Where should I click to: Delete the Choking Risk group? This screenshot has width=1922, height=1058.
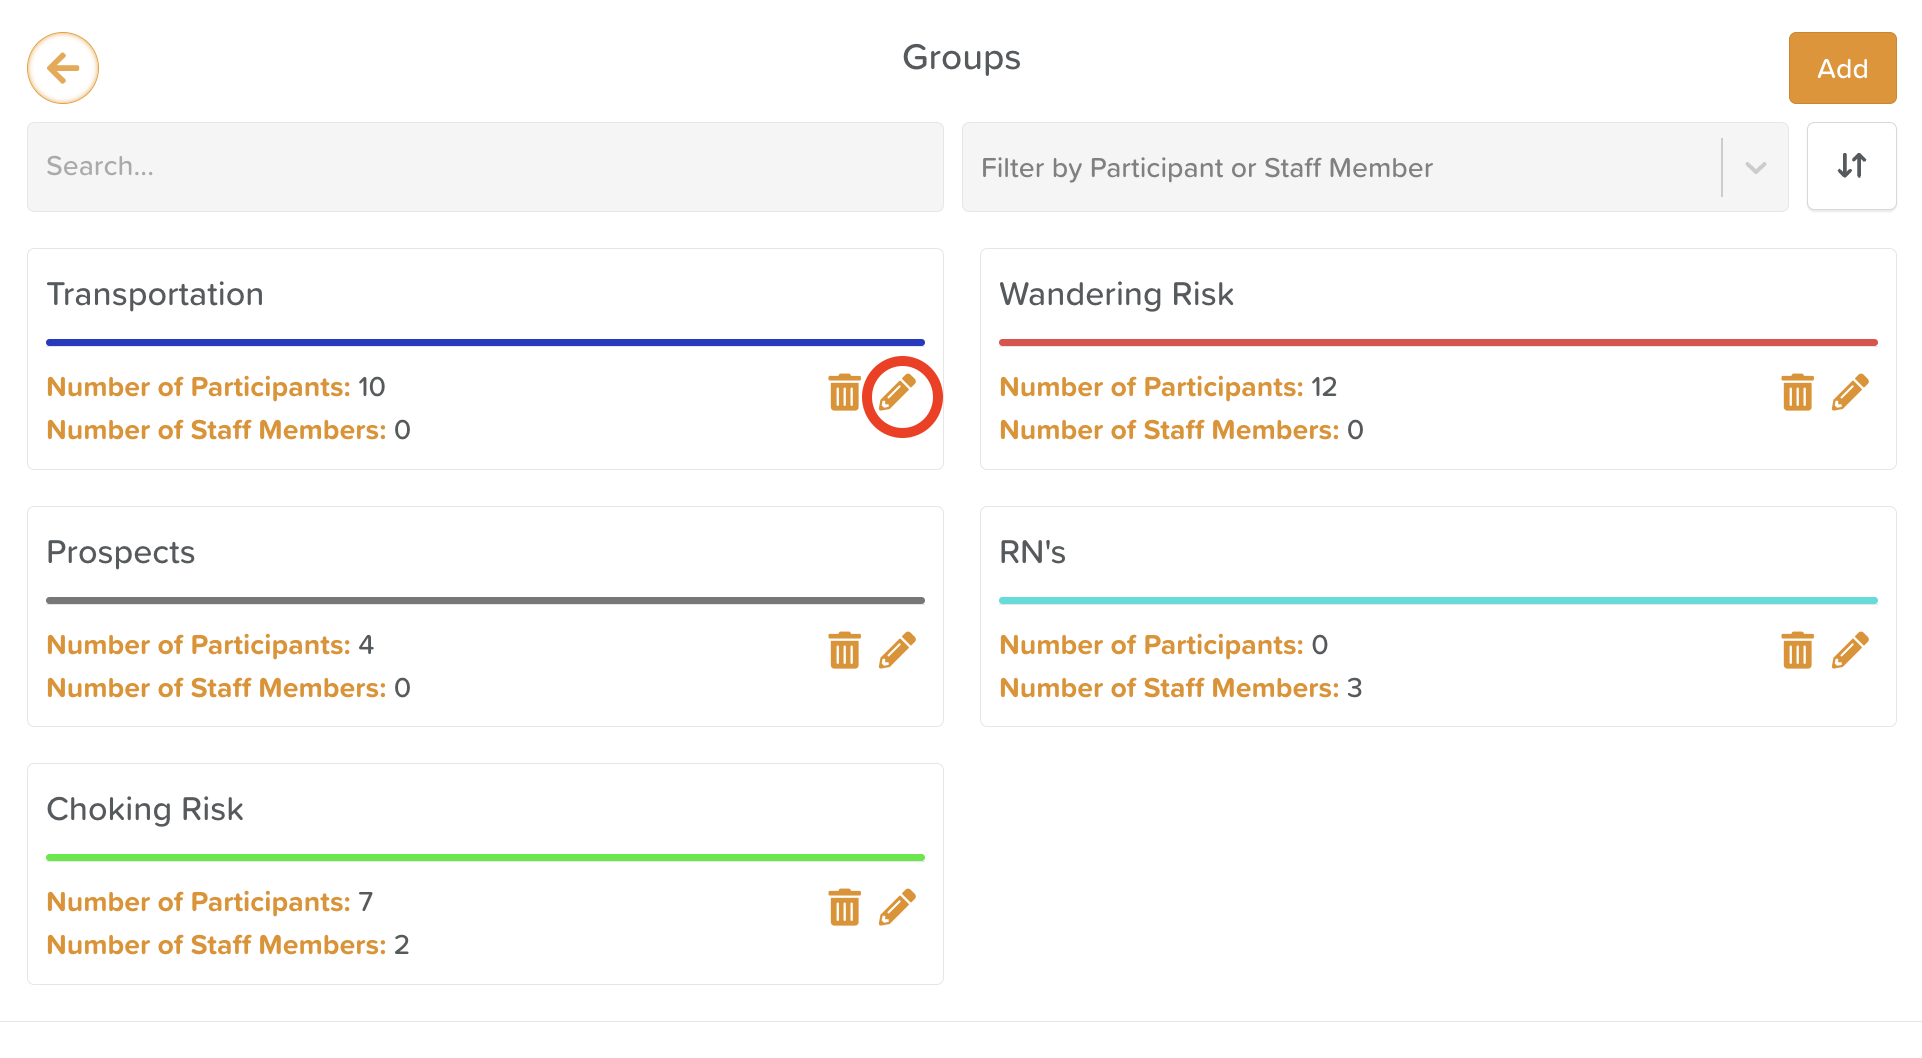coord(844,907)
